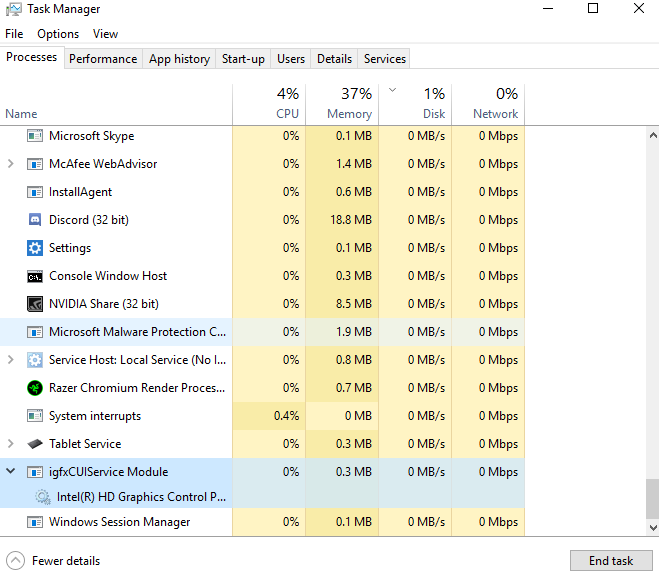Image resolution: width=659 pixels, height=575 pixels.
Task: Click the Console Window Host icon
Action: (x=34, y=276)
